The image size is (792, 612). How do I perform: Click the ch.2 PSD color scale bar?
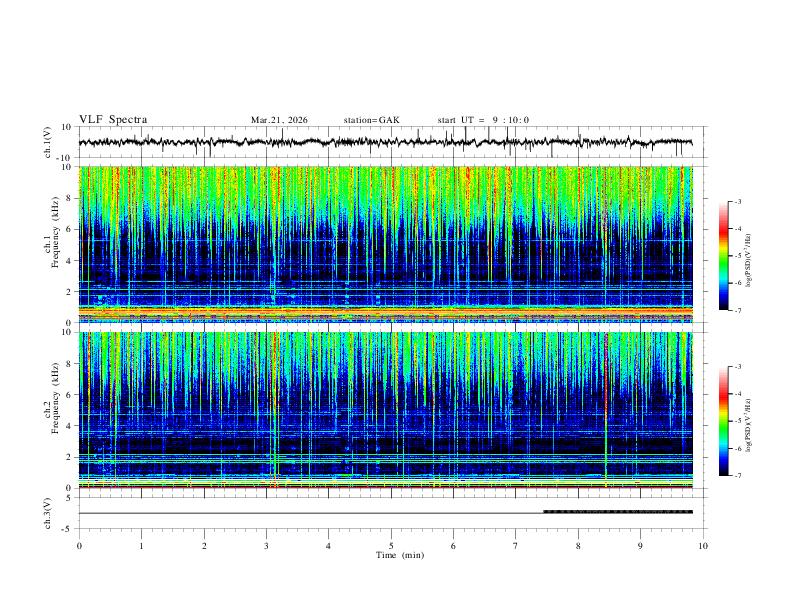[x=724, y=421]
